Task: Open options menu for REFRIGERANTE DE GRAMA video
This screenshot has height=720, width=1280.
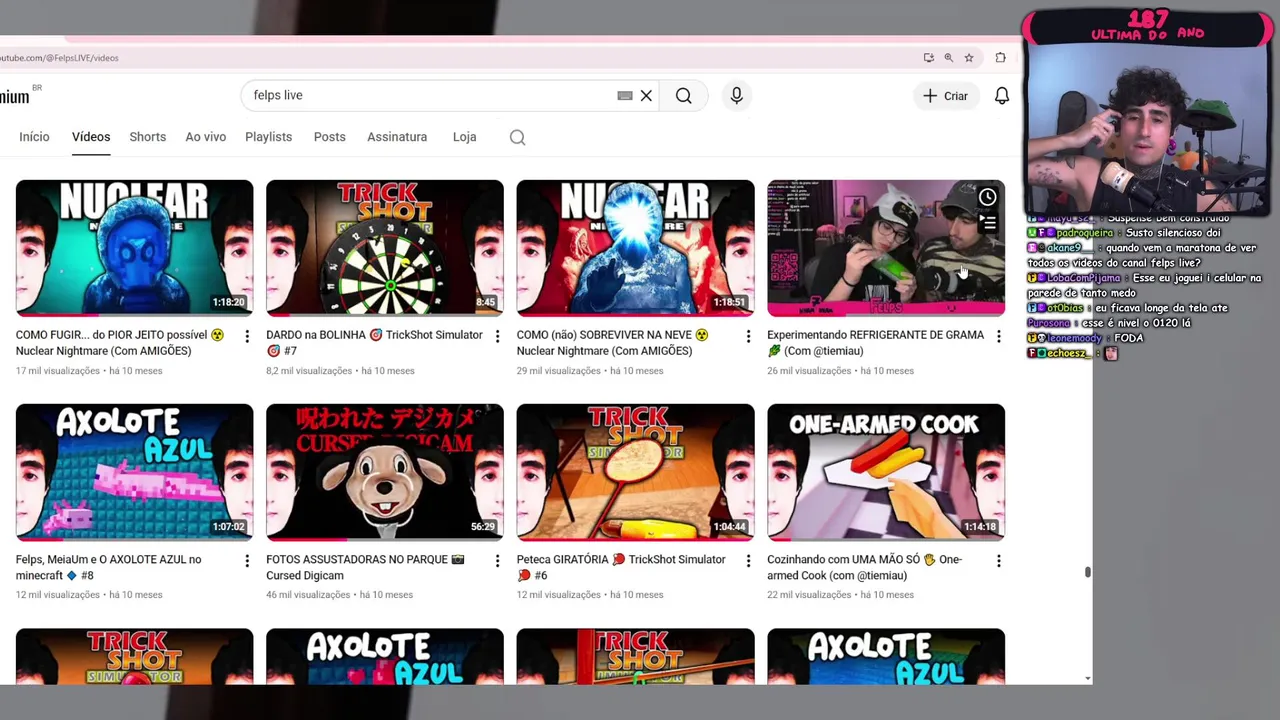Action: click(998, 337)
